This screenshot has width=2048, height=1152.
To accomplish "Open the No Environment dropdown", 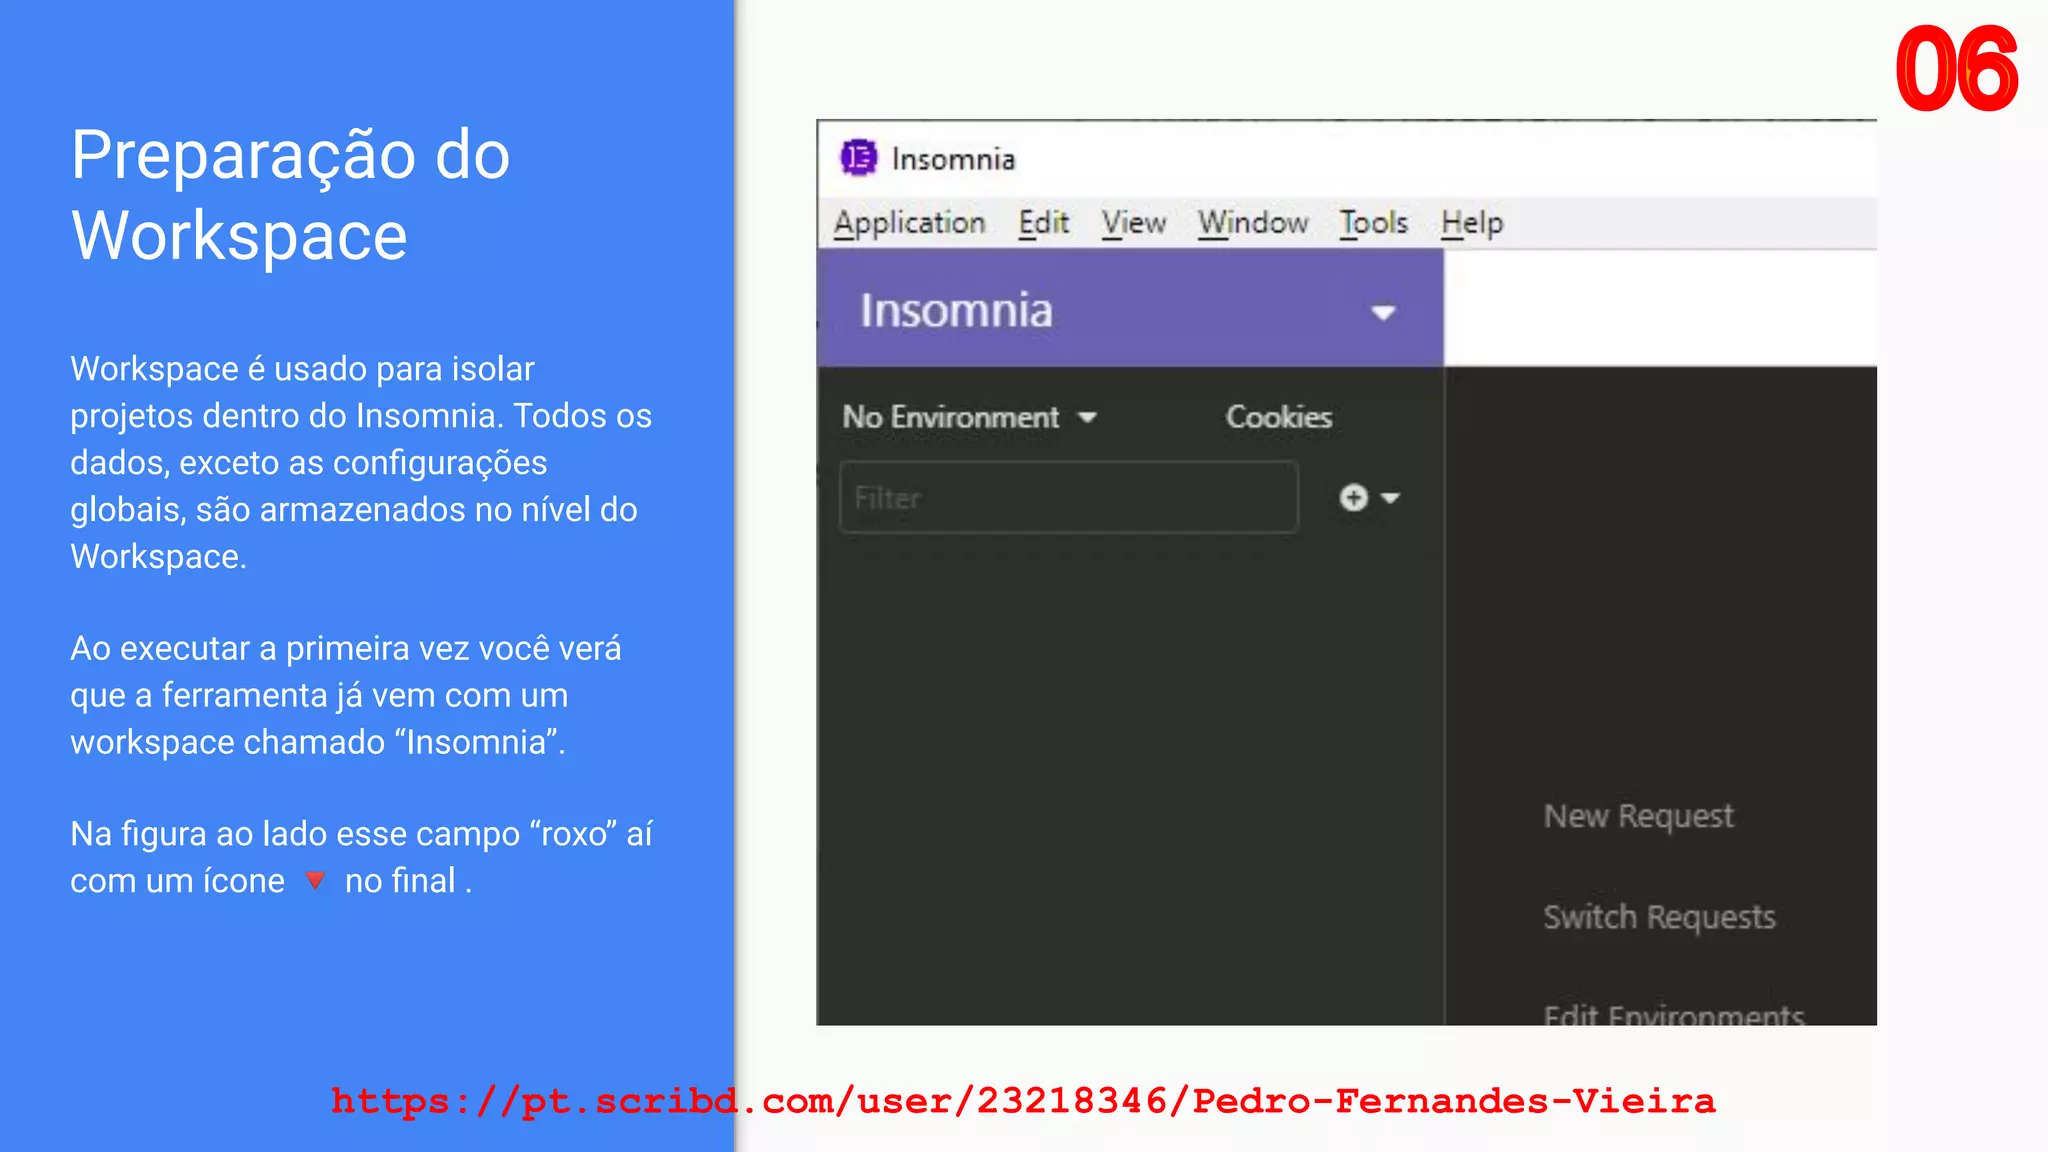I will tap(969, 417).
